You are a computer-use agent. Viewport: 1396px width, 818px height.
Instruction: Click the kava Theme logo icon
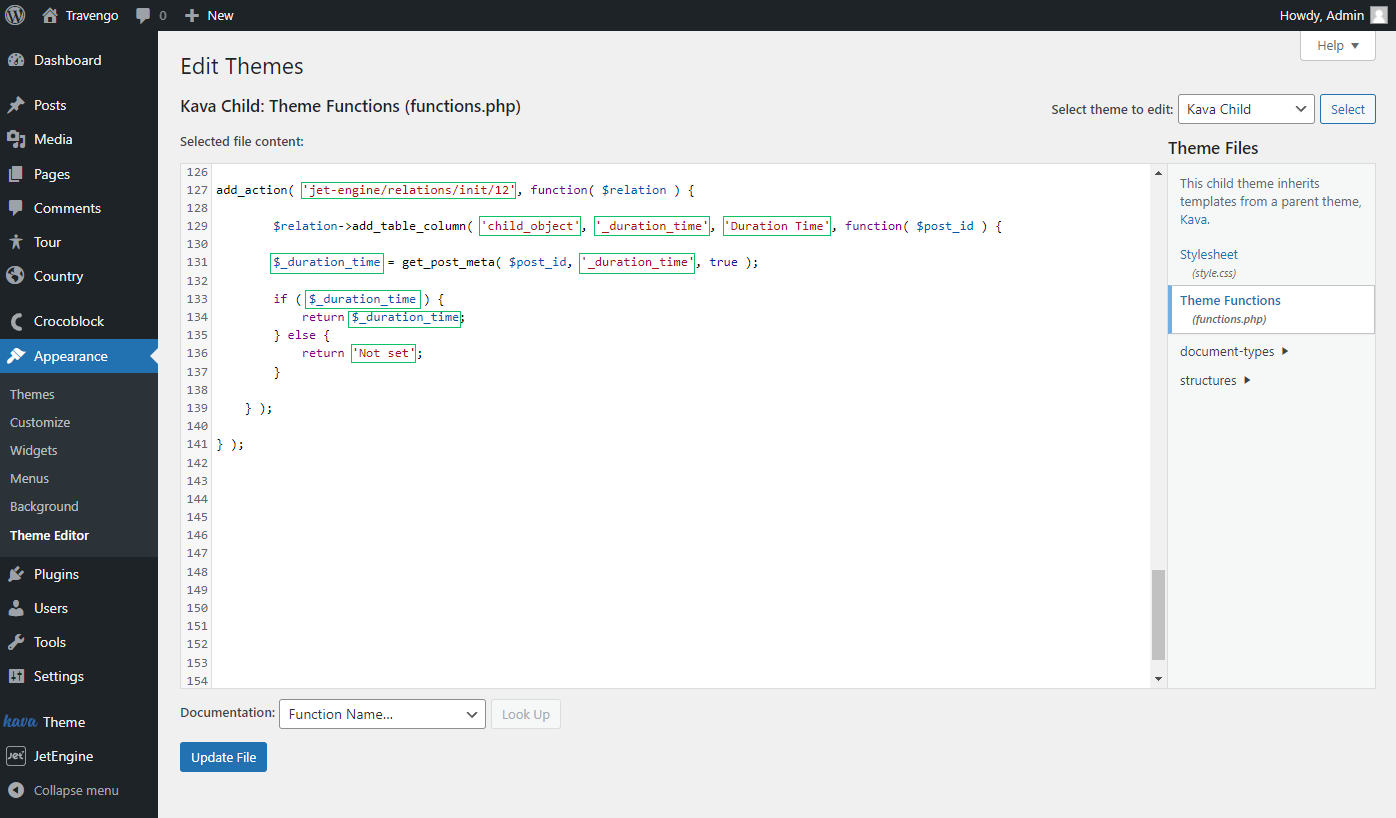[x=20, y=721]
